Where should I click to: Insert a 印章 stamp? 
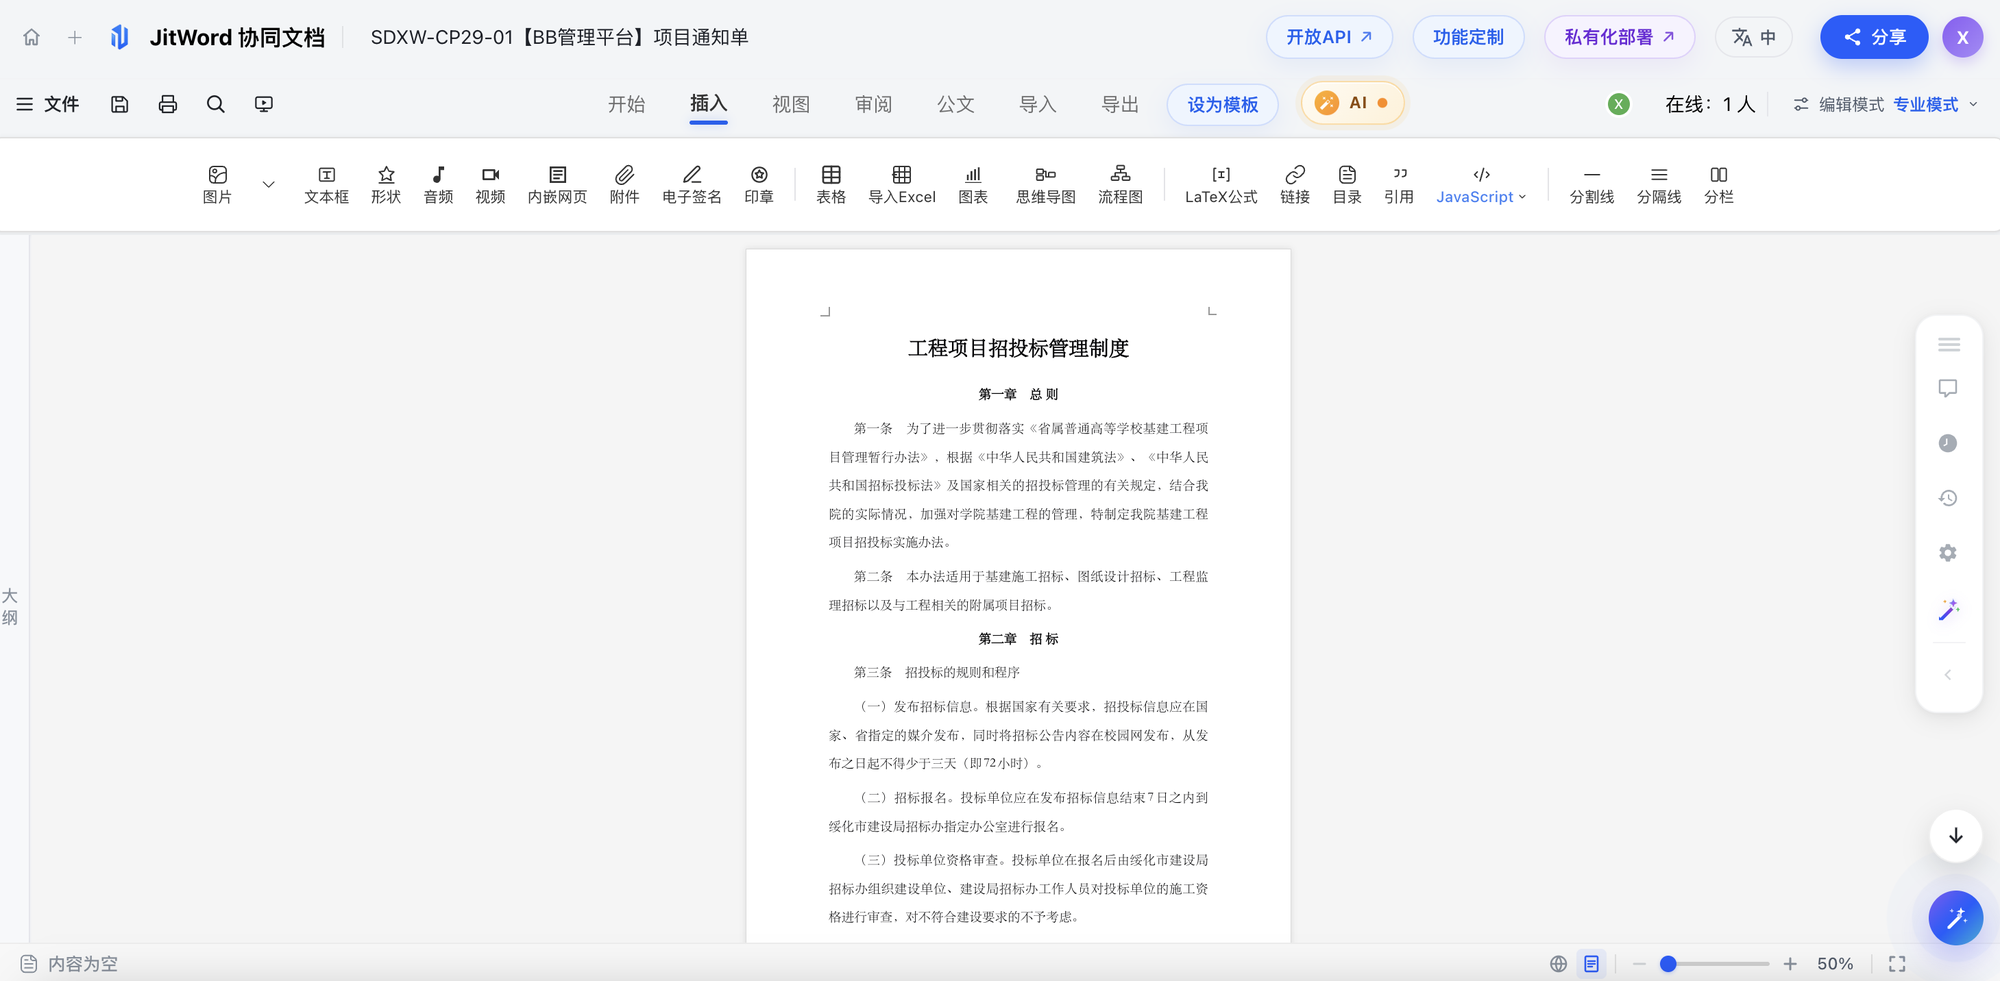pyautogui.click(x=759, y=185)
